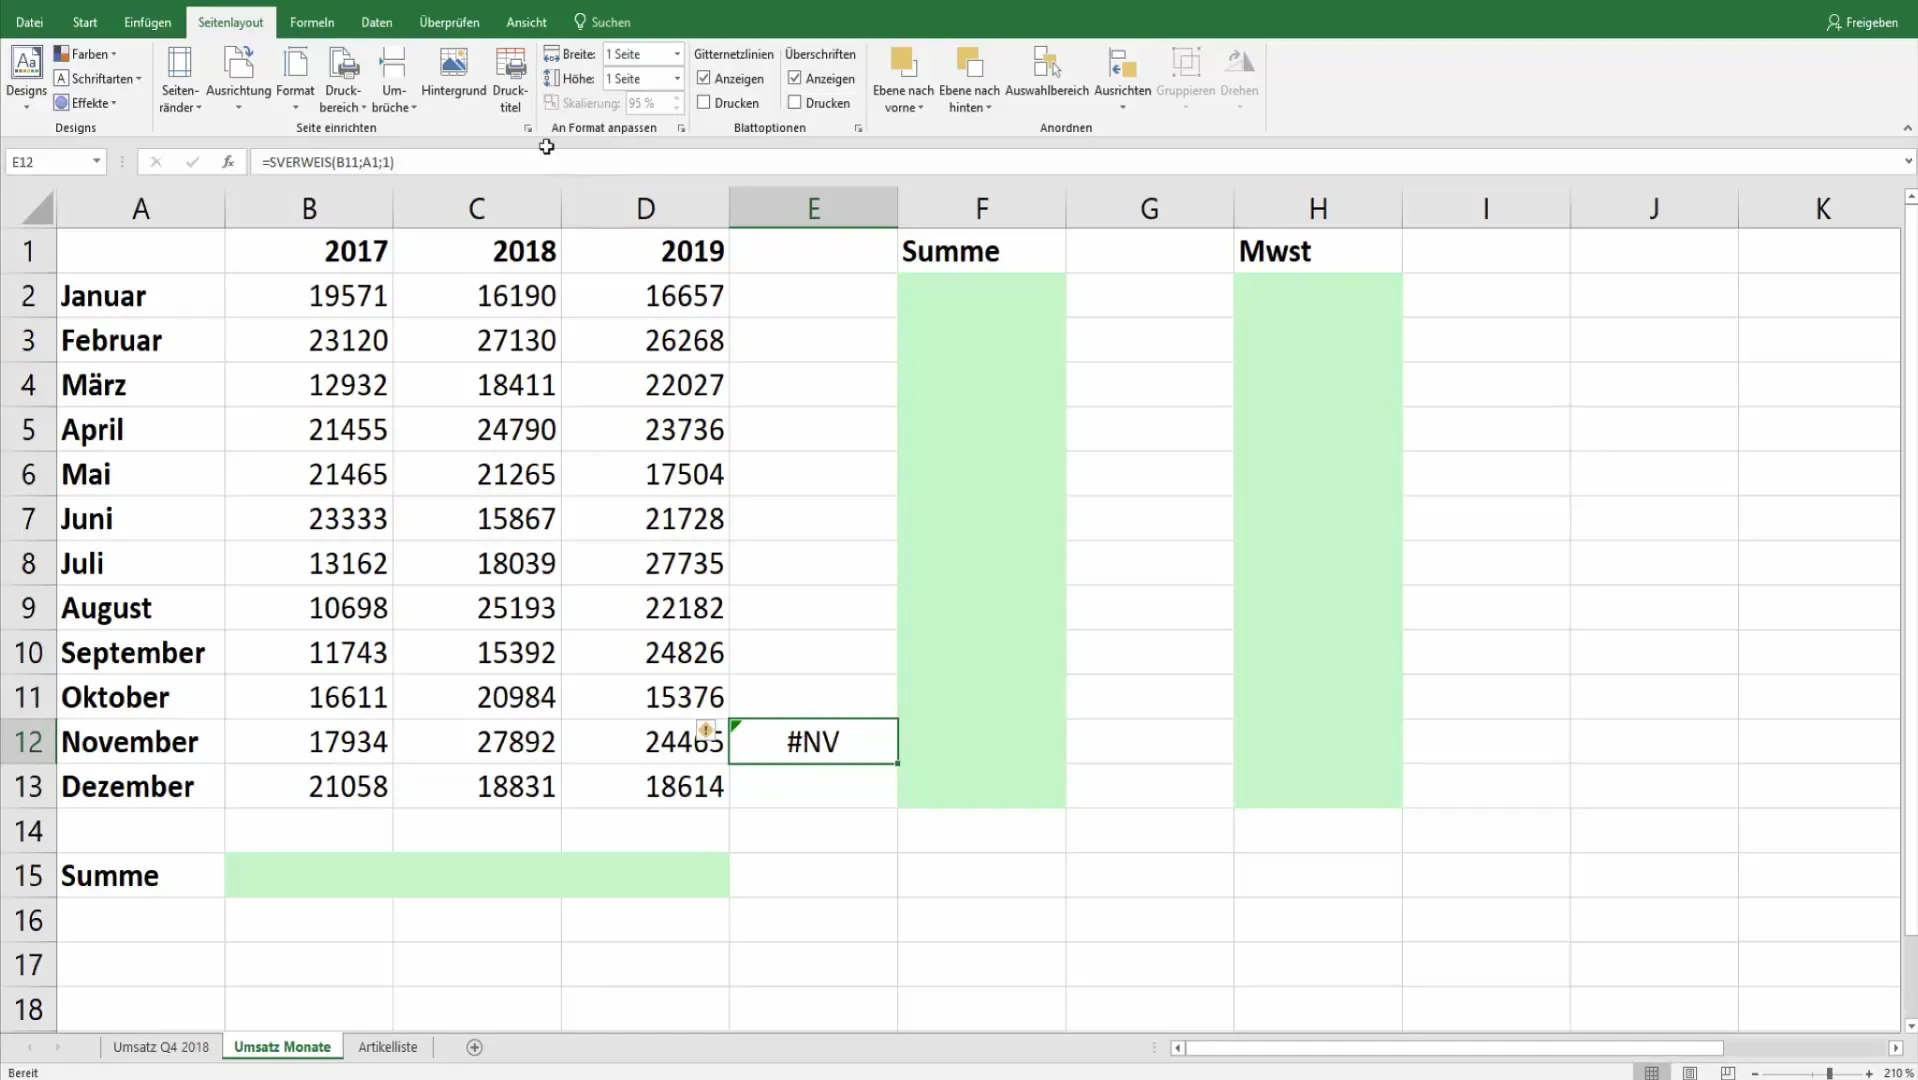Click the select-all corner triangle
1918x1080 pixels.
[37, 208]
